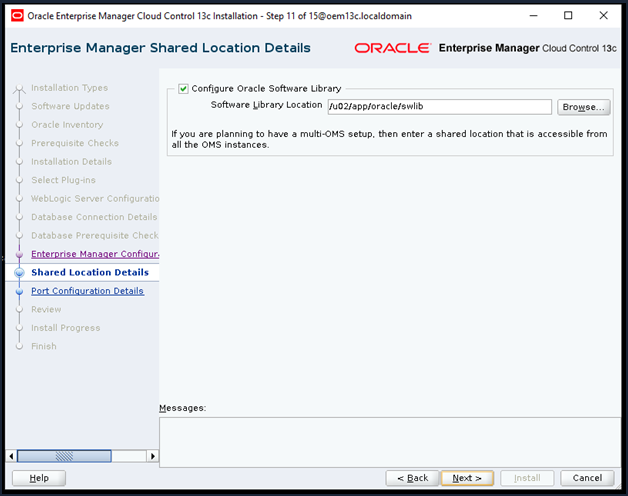Click the sidebar scroll left arrow
The width and height of the screenshot is (628, 496).
pos(11,456)
